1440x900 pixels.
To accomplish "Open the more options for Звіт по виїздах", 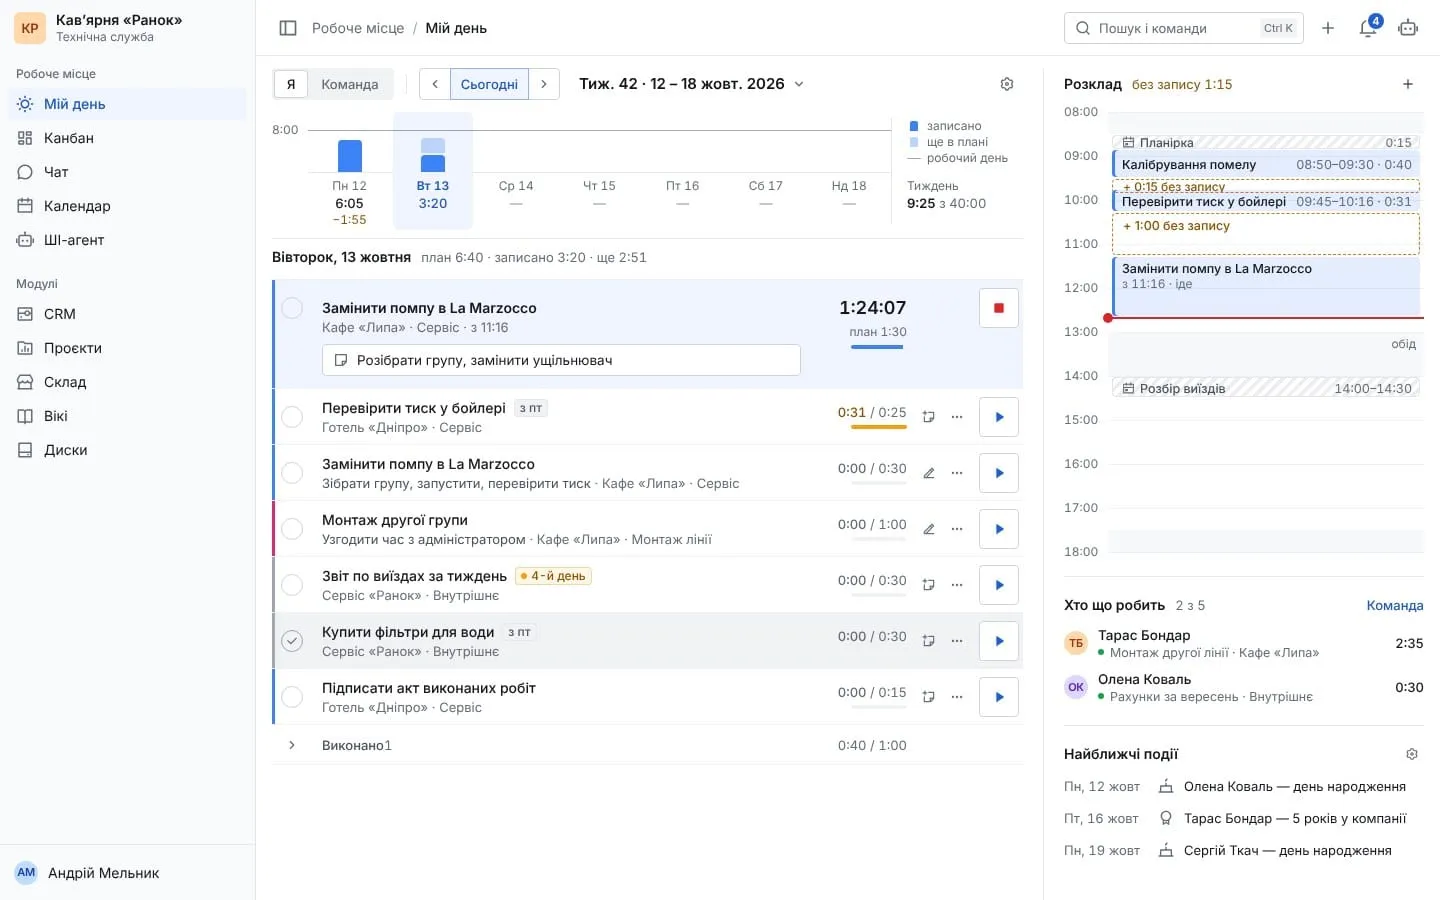I will (x=957, y=585).
